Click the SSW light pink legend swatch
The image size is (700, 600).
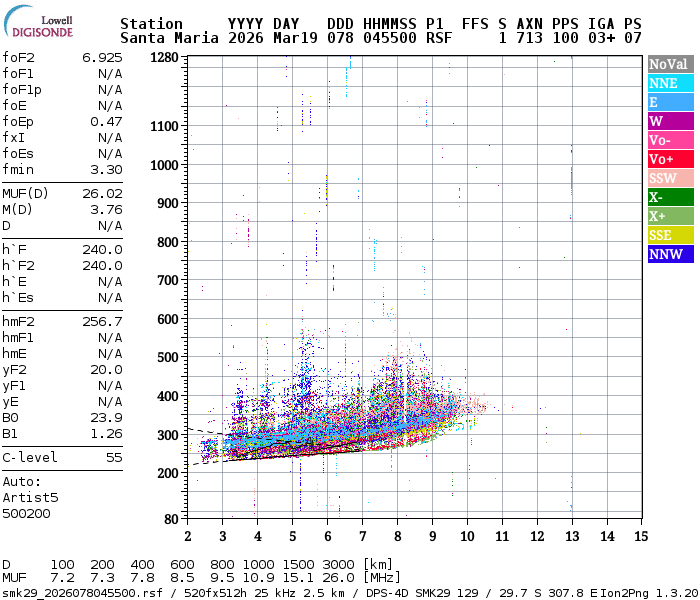point(669,178)
